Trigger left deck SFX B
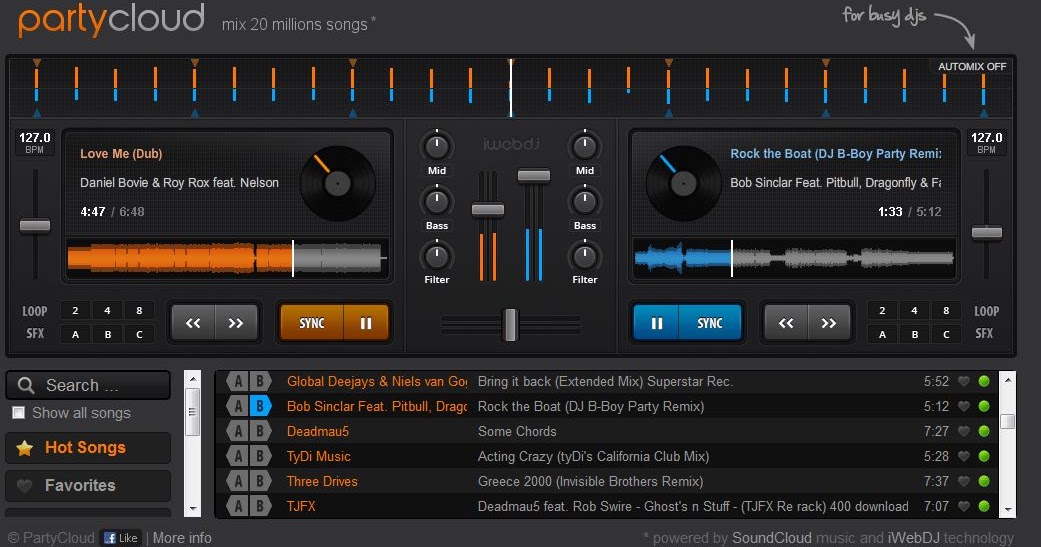 click(107, 334)
